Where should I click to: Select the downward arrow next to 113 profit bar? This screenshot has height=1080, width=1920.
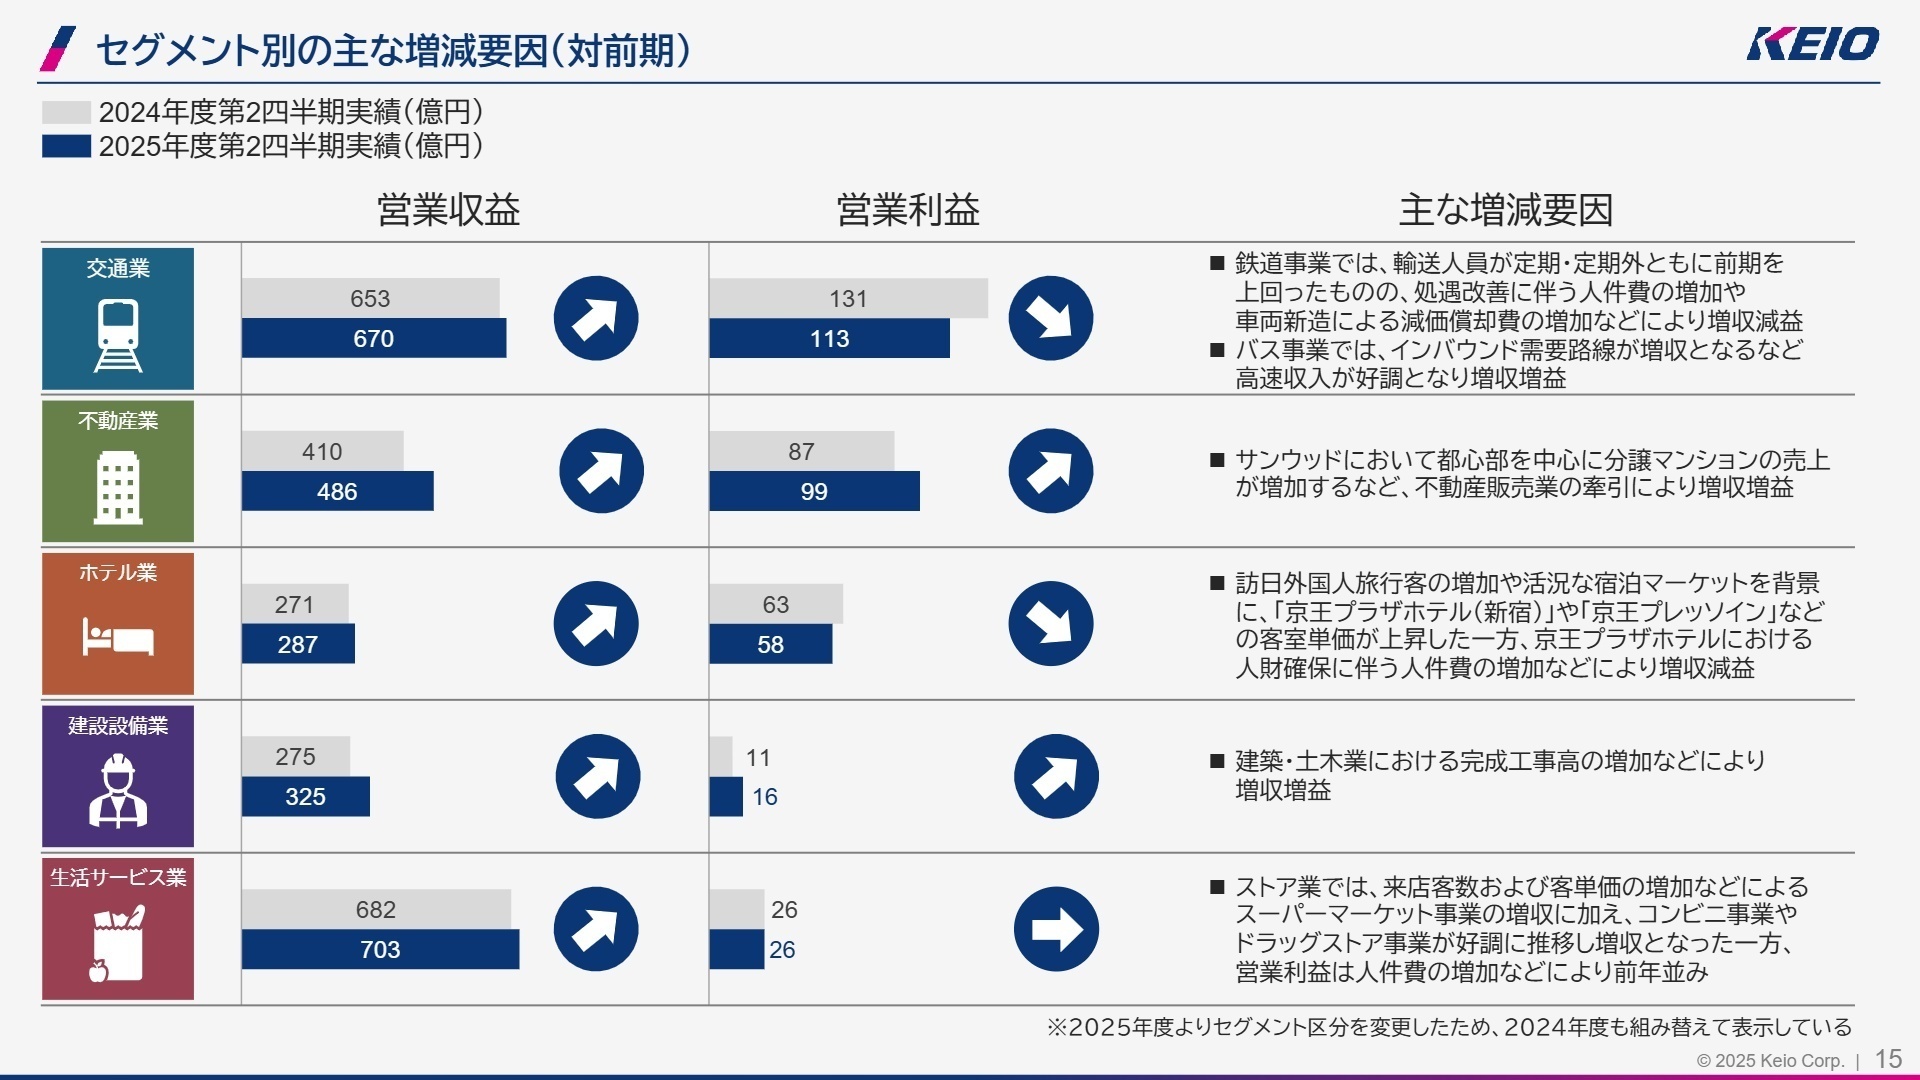[x=1051, y=318]
